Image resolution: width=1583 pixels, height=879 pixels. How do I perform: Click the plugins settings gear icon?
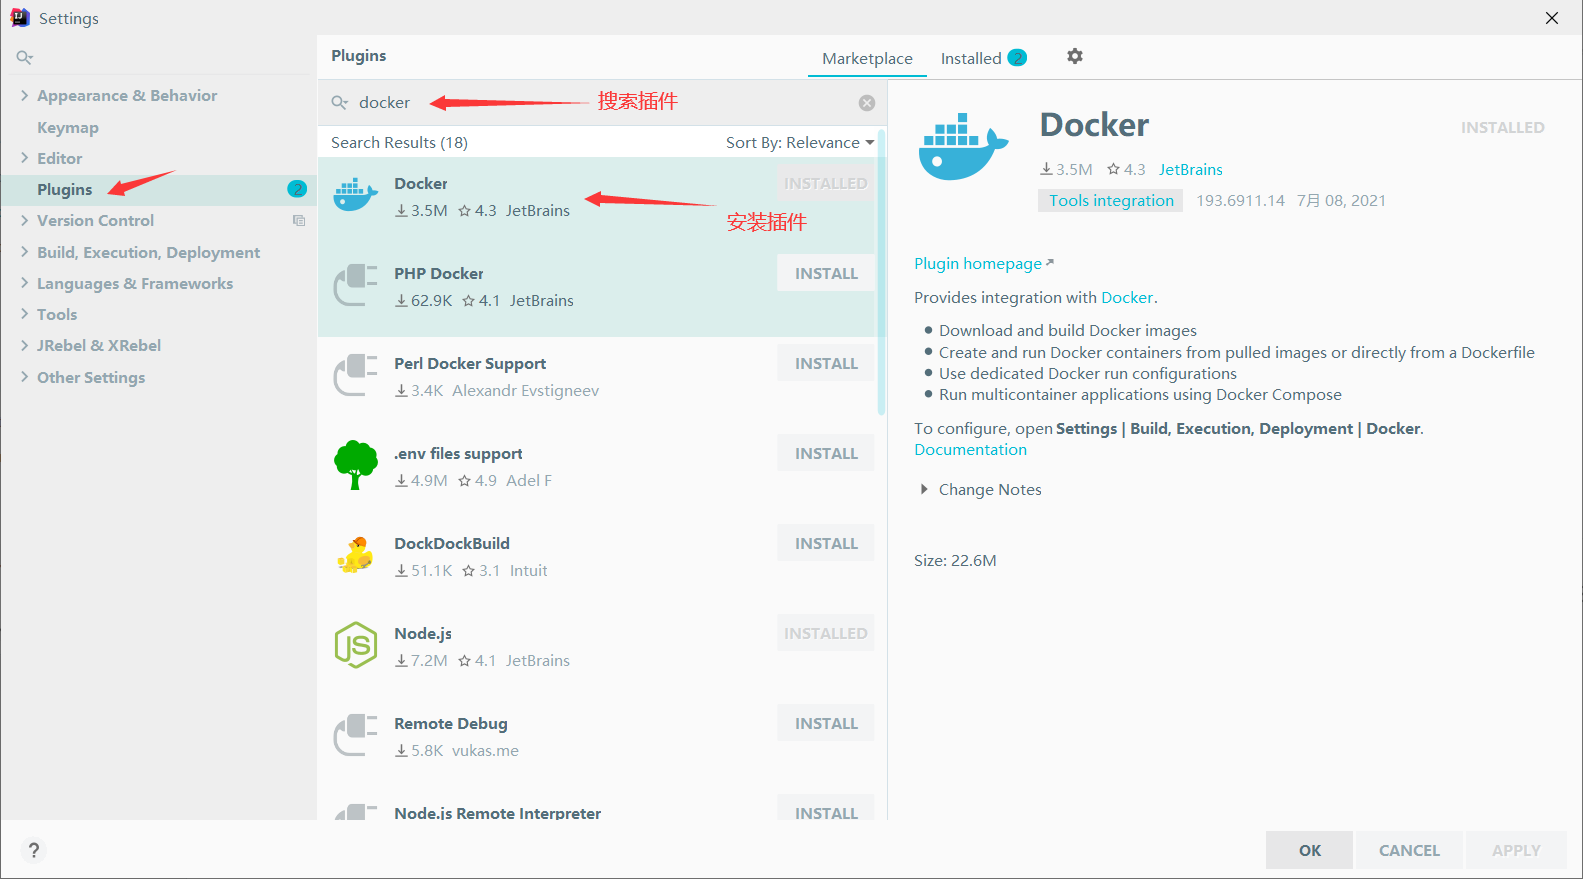(x=1075, y=57)
